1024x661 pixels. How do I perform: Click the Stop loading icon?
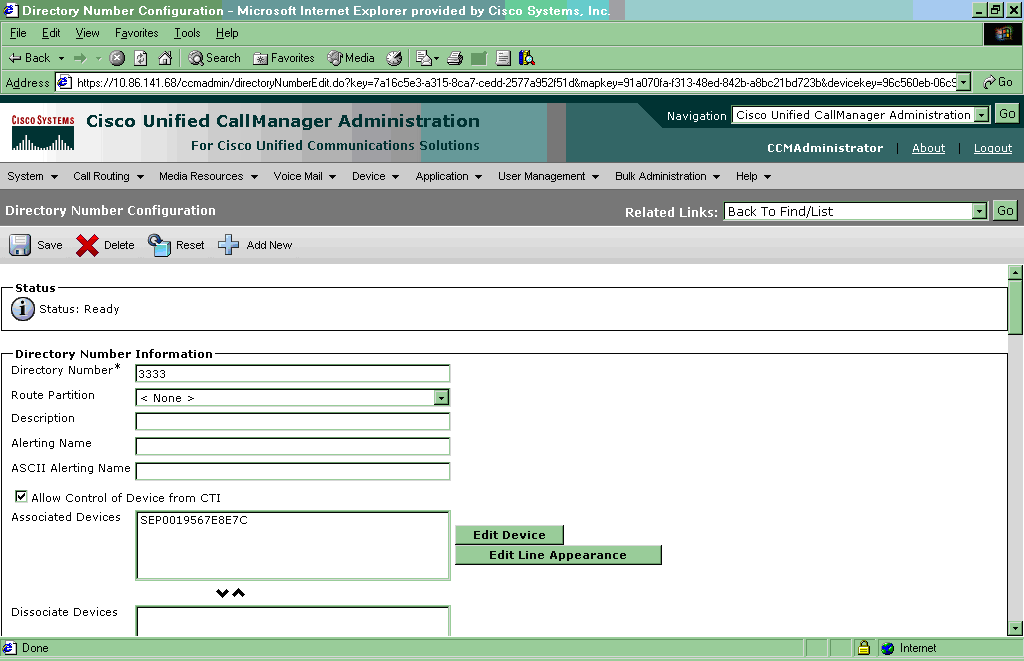click(x=117, y=58)
